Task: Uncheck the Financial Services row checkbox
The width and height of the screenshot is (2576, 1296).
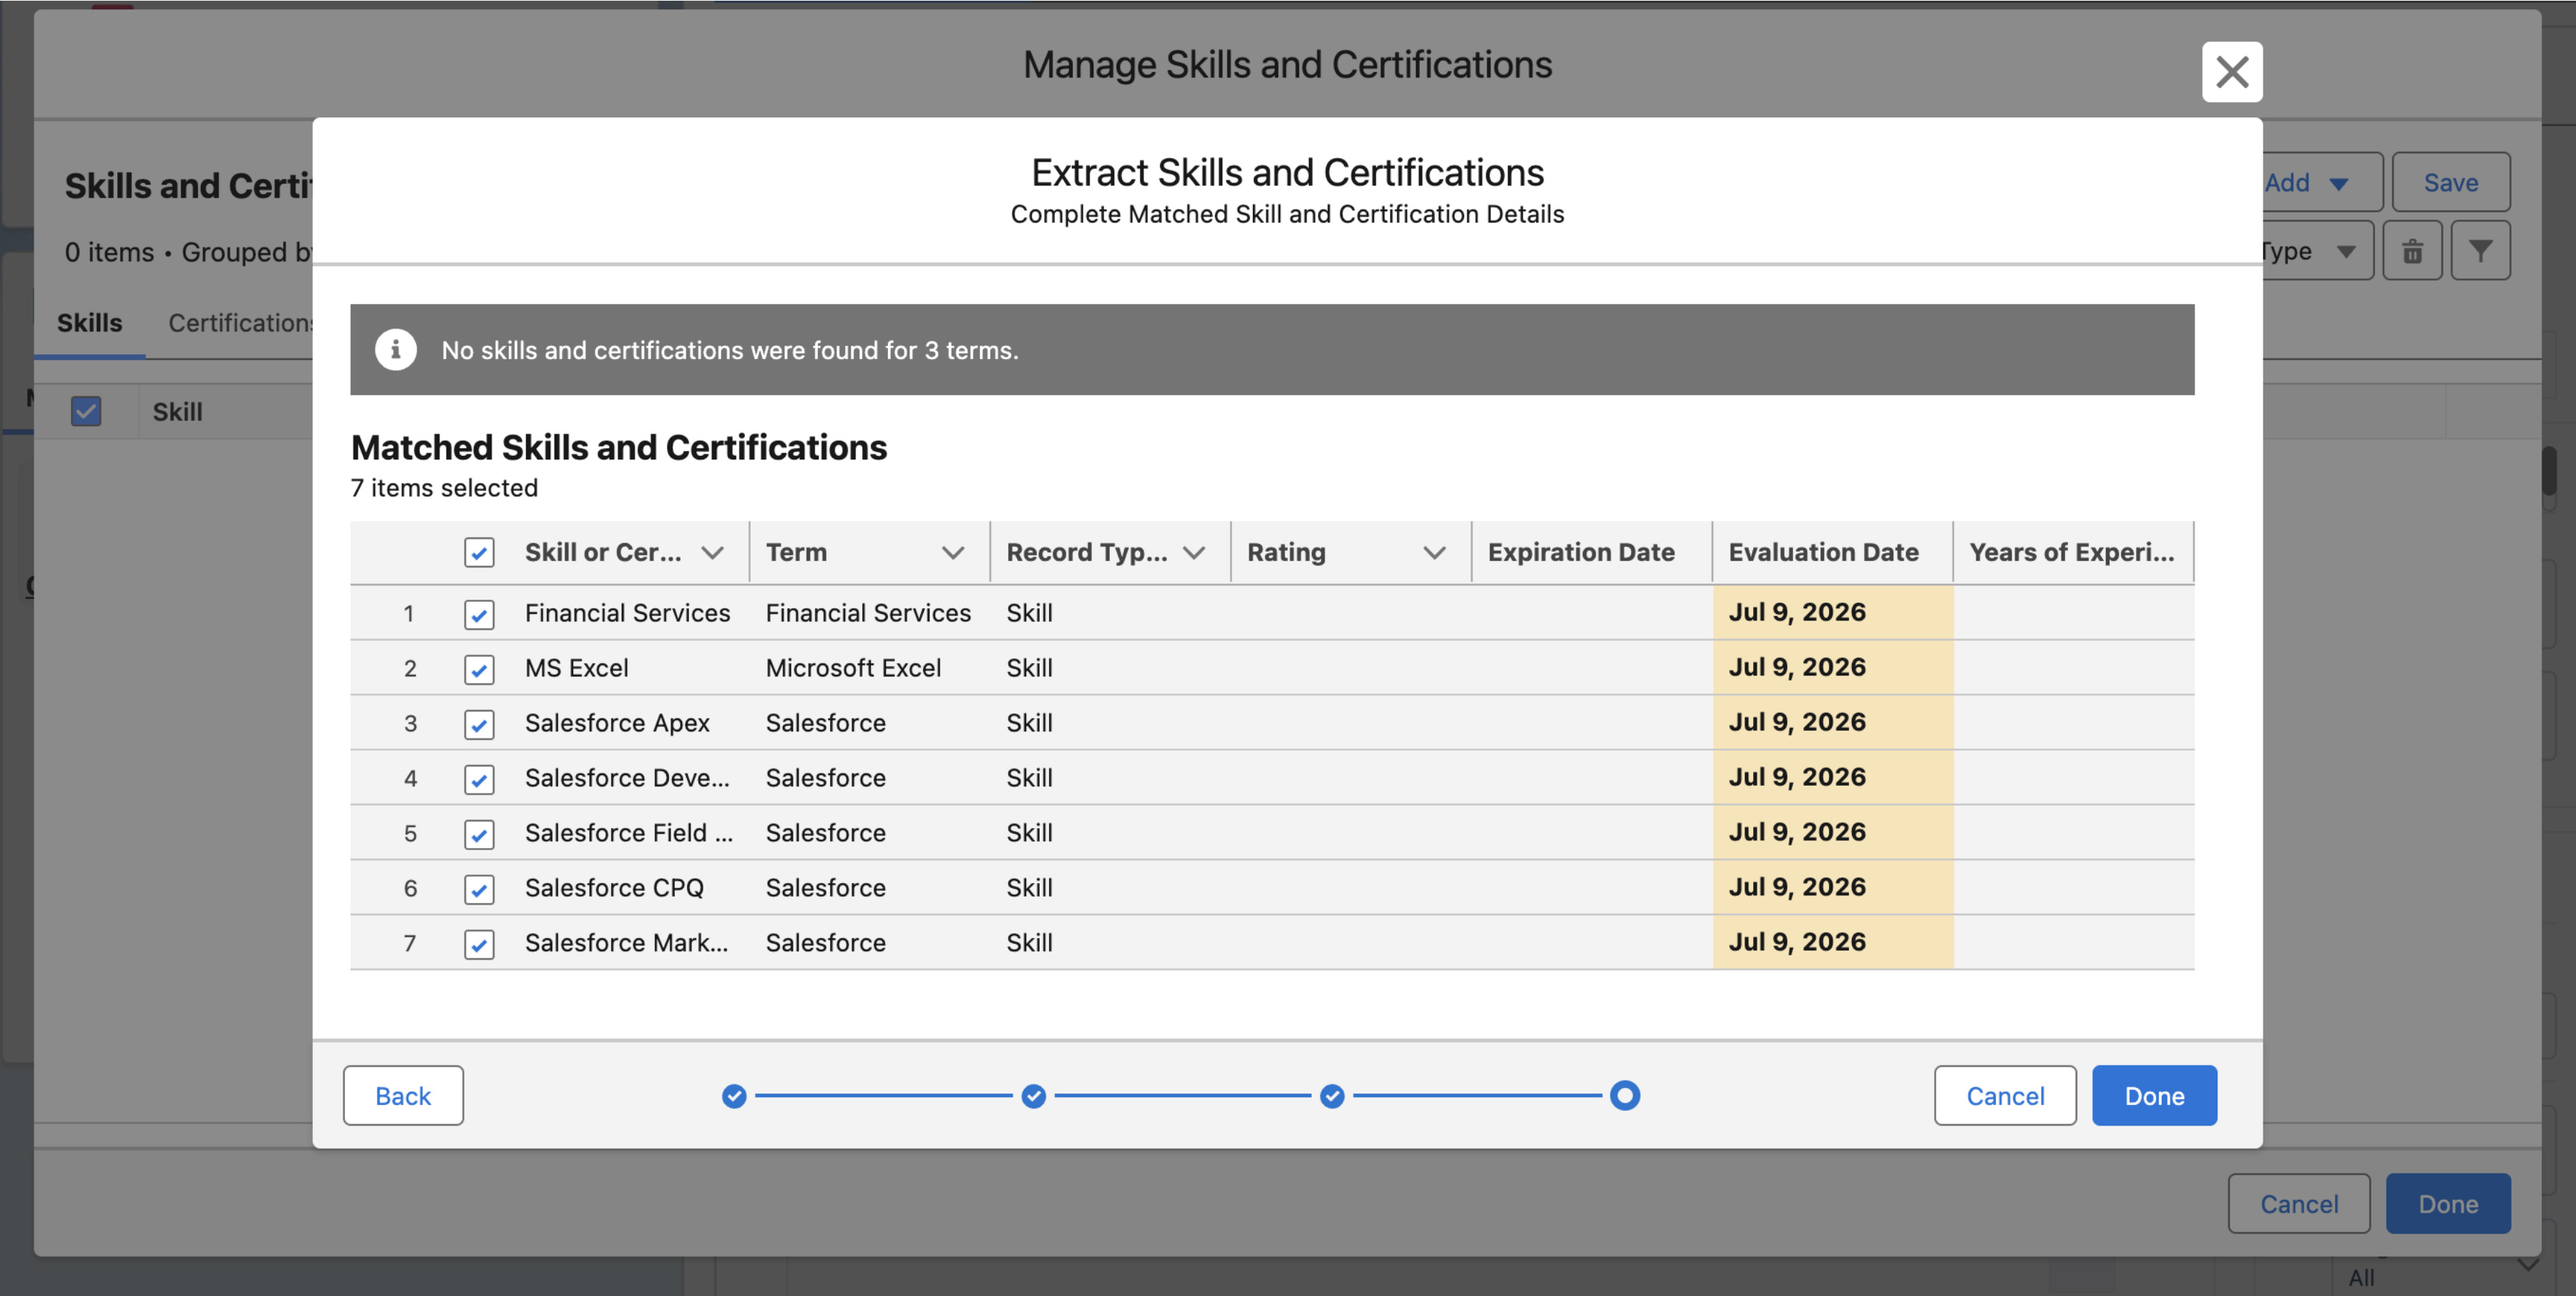Action: [479, 614]
